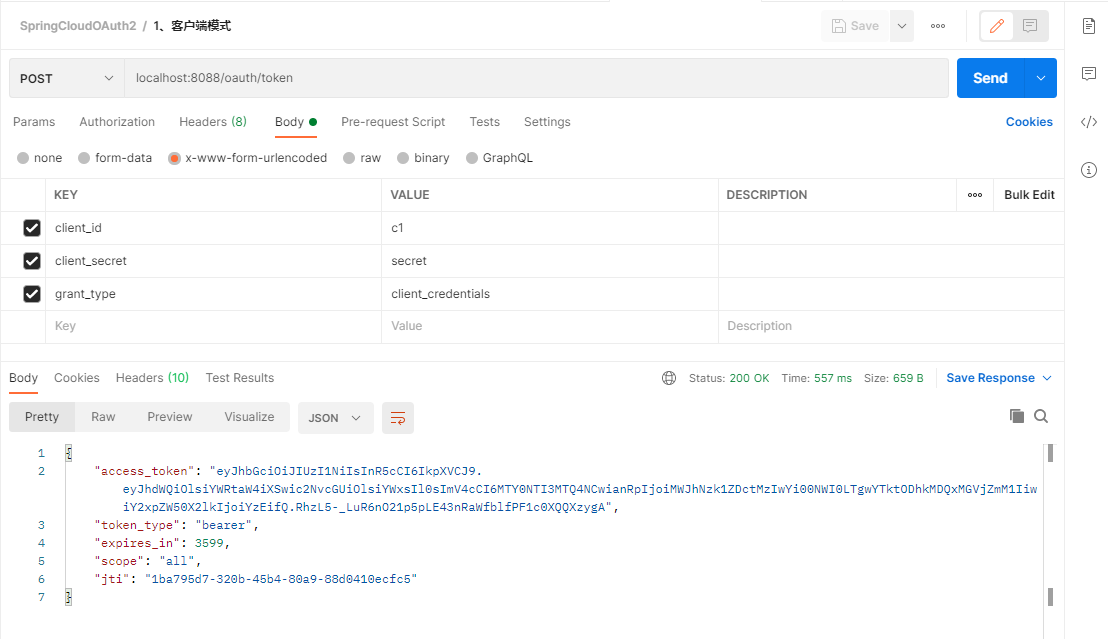Uncheck the grant_type row checkbox
Screen dimensions: 1108x639
[32, 293]
